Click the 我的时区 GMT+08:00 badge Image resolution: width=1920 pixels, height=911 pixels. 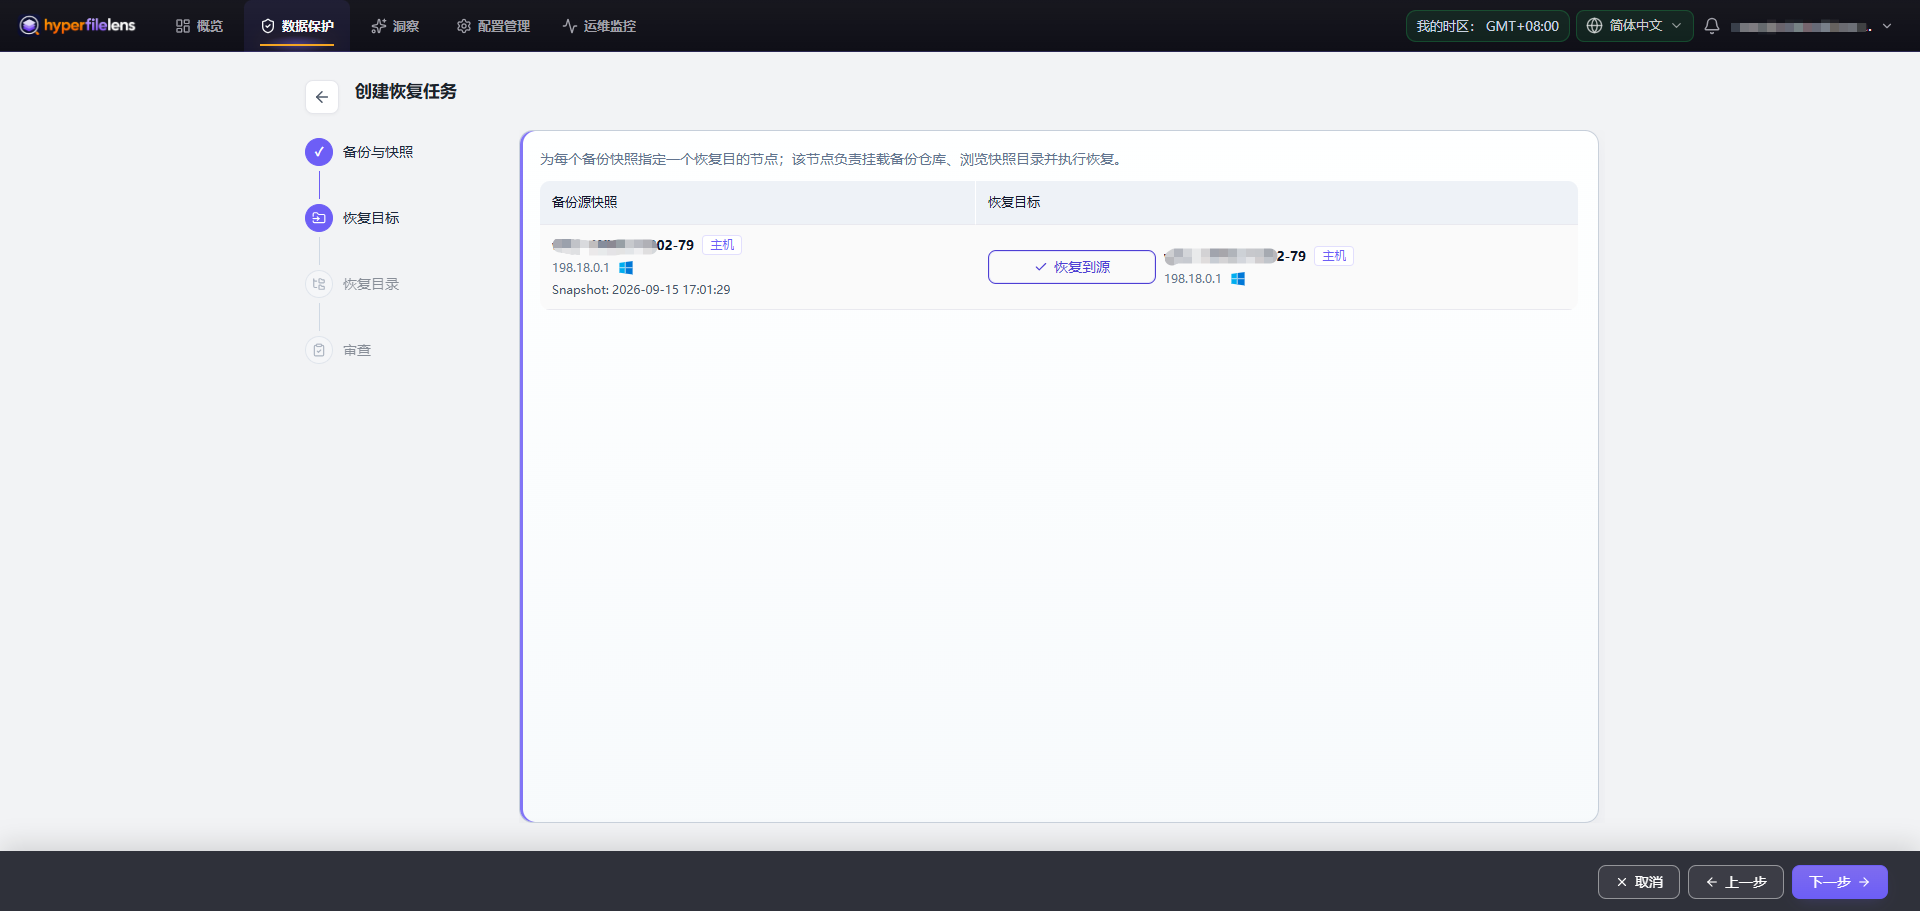[1487, 26]
